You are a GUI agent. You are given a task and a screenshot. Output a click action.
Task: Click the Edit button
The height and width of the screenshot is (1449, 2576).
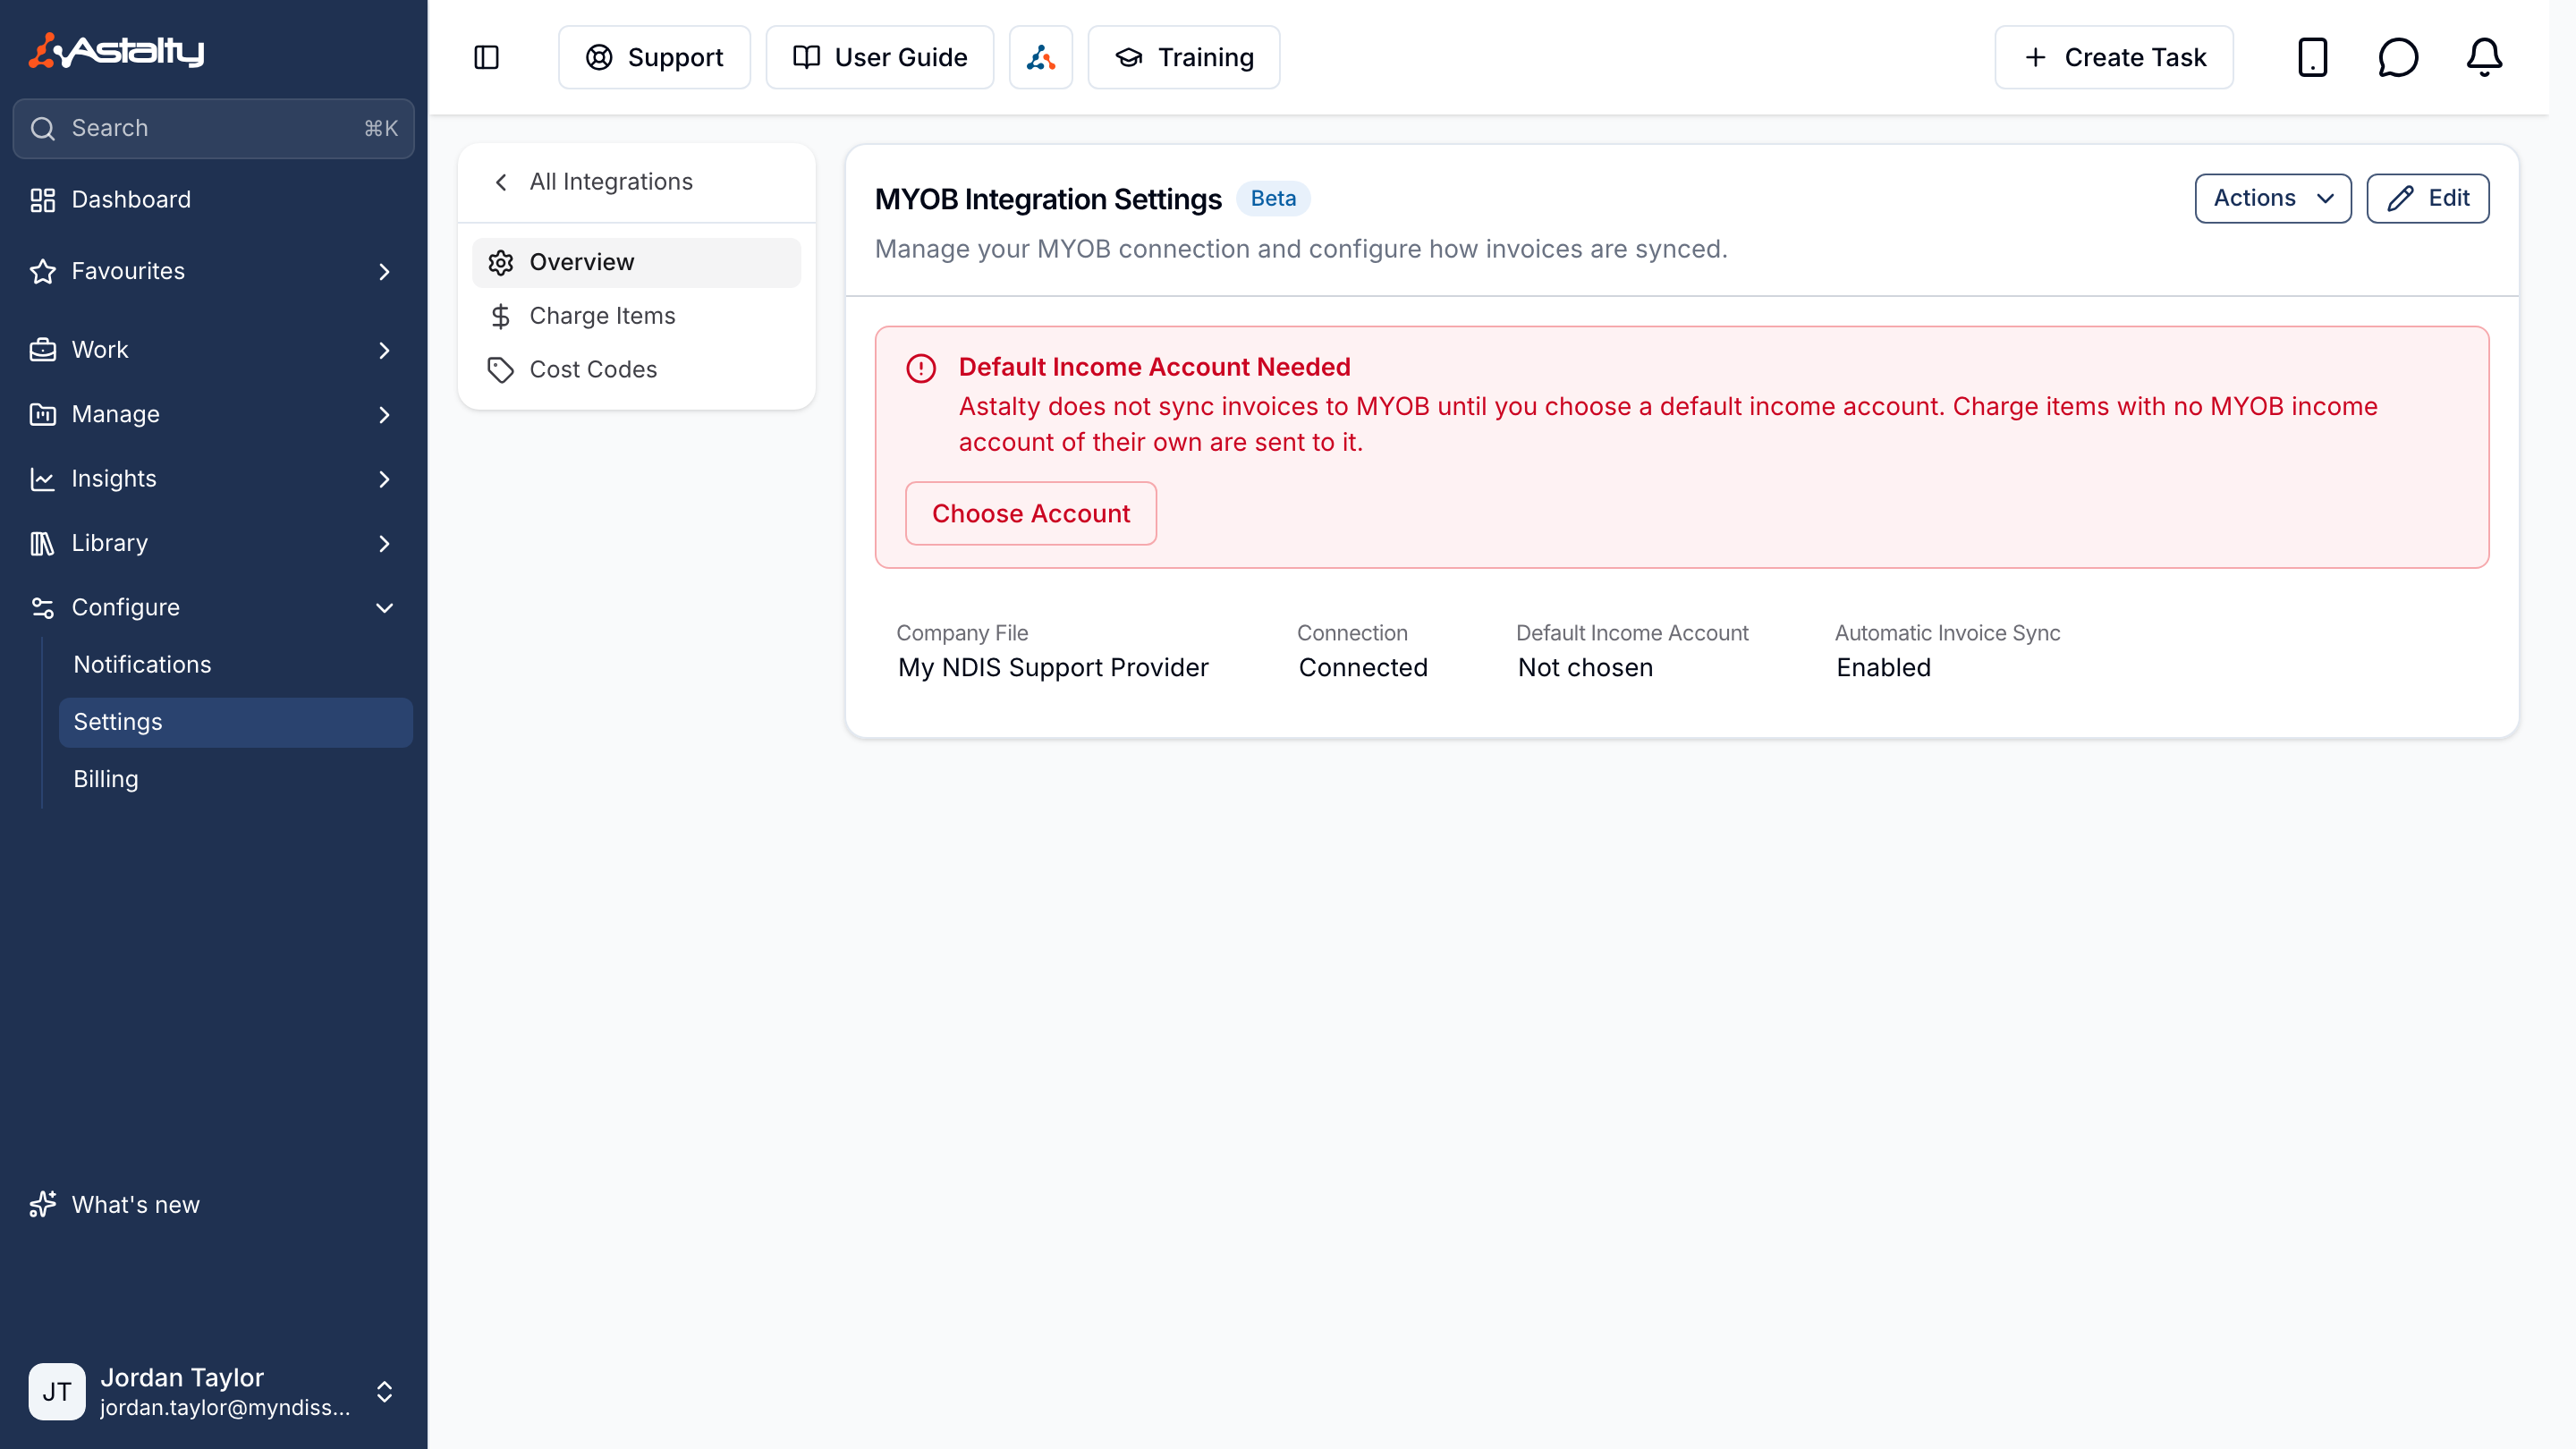[2427, 198]
